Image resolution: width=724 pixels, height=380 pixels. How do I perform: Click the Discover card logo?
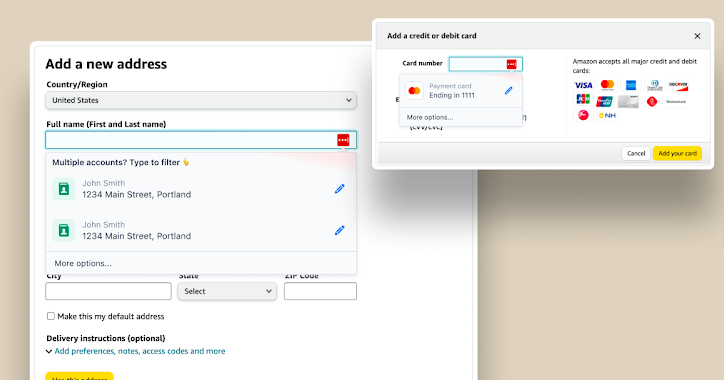678,85
